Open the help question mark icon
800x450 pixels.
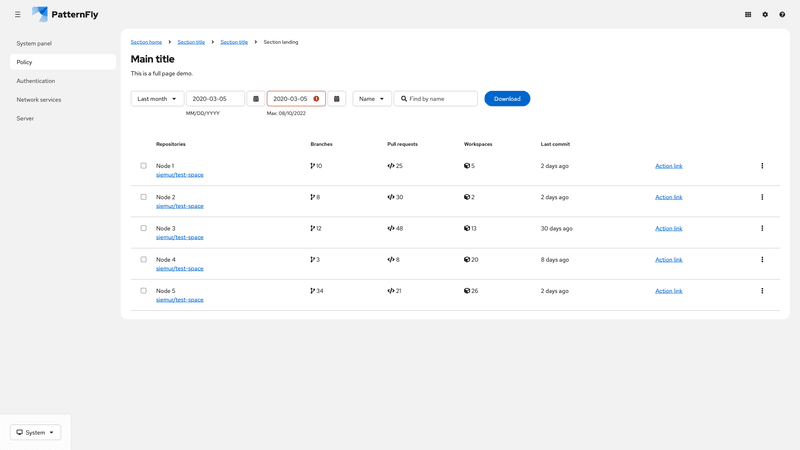click(782, 14)
